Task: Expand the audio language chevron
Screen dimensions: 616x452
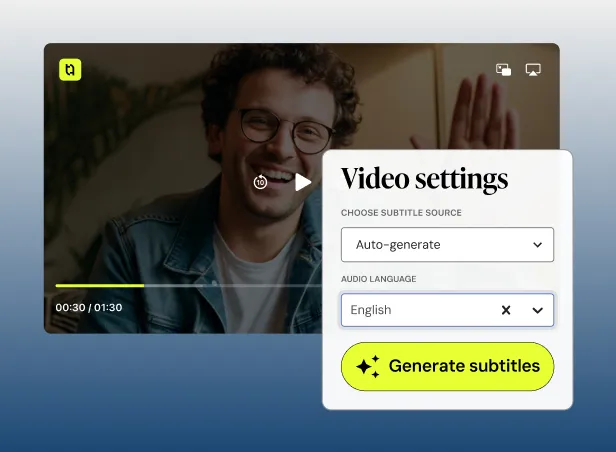Action: coord(537,310)
